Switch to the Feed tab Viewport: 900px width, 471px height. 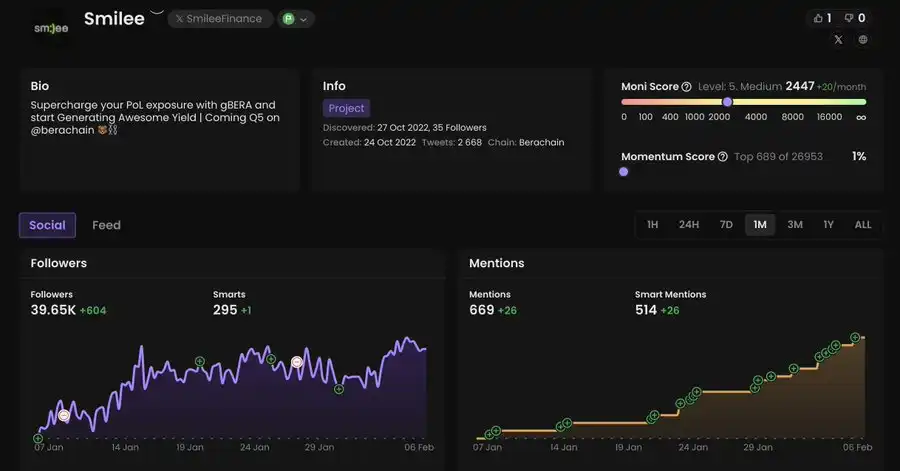[106, 225]
